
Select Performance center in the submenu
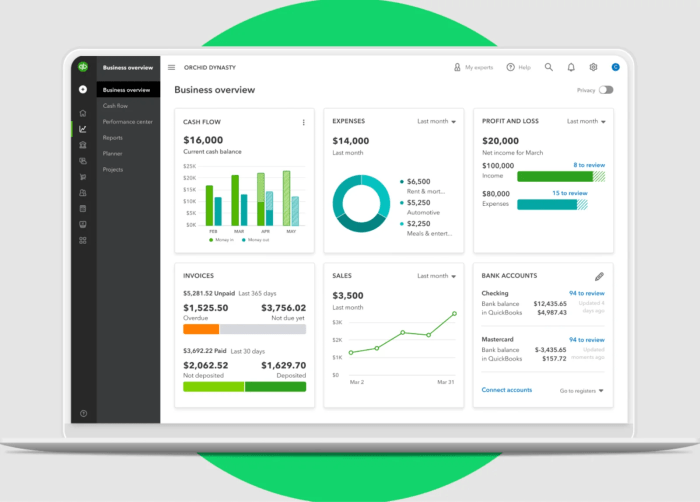click(128, 122)
